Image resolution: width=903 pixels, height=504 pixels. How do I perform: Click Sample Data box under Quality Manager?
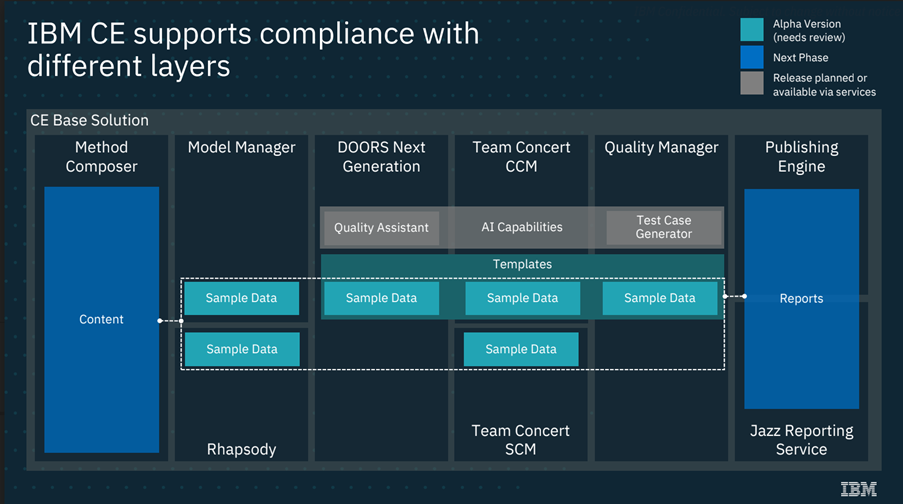pos(659,298)
